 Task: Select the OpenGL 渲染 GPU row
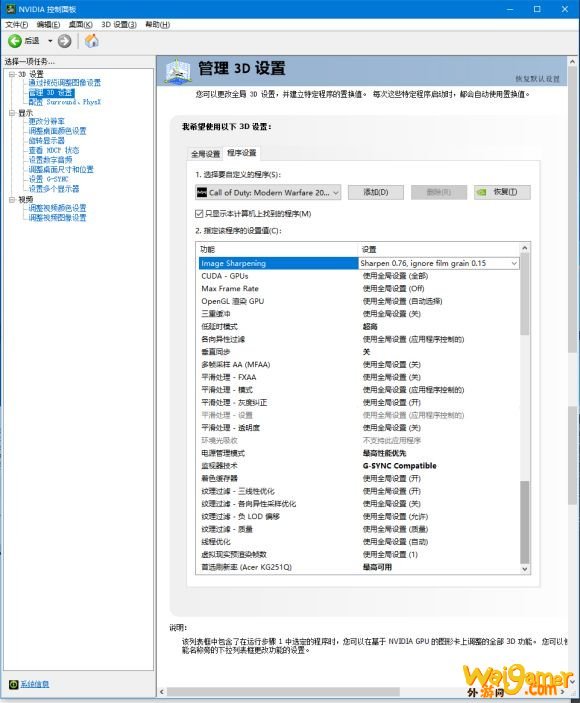359,301
